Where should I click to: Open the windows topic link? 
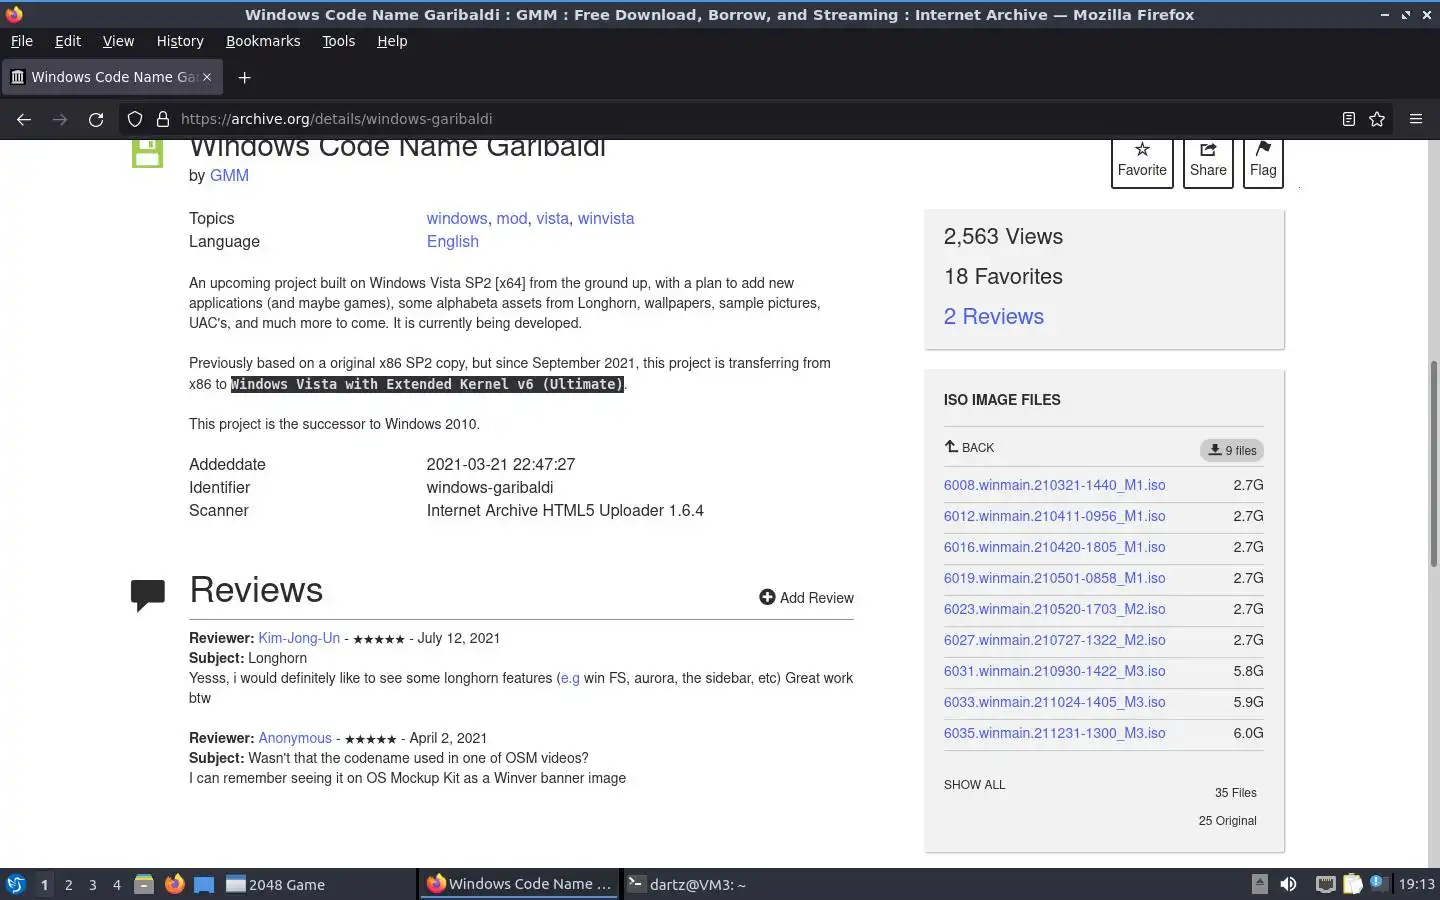(x=457, y=218)
